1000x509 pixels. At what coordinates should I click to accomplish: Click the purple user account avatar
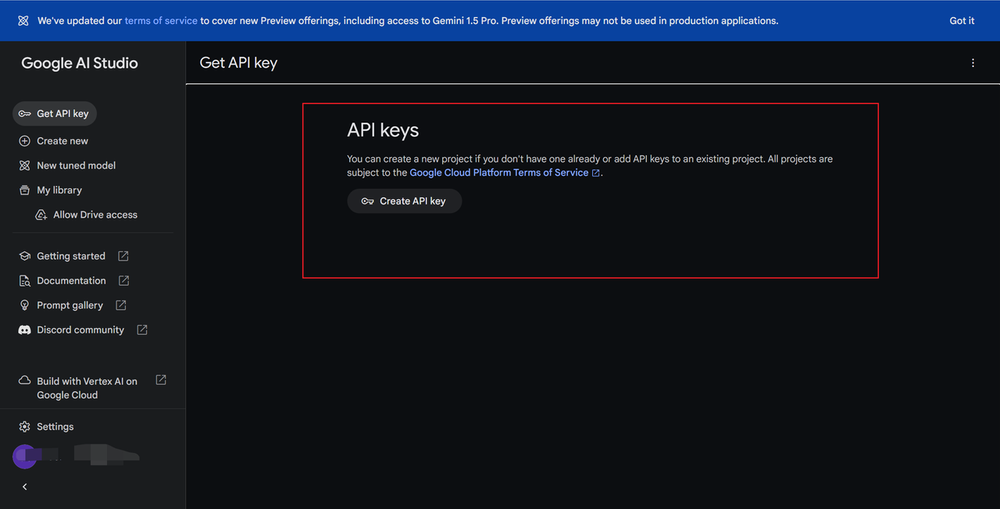click(25, 457)
